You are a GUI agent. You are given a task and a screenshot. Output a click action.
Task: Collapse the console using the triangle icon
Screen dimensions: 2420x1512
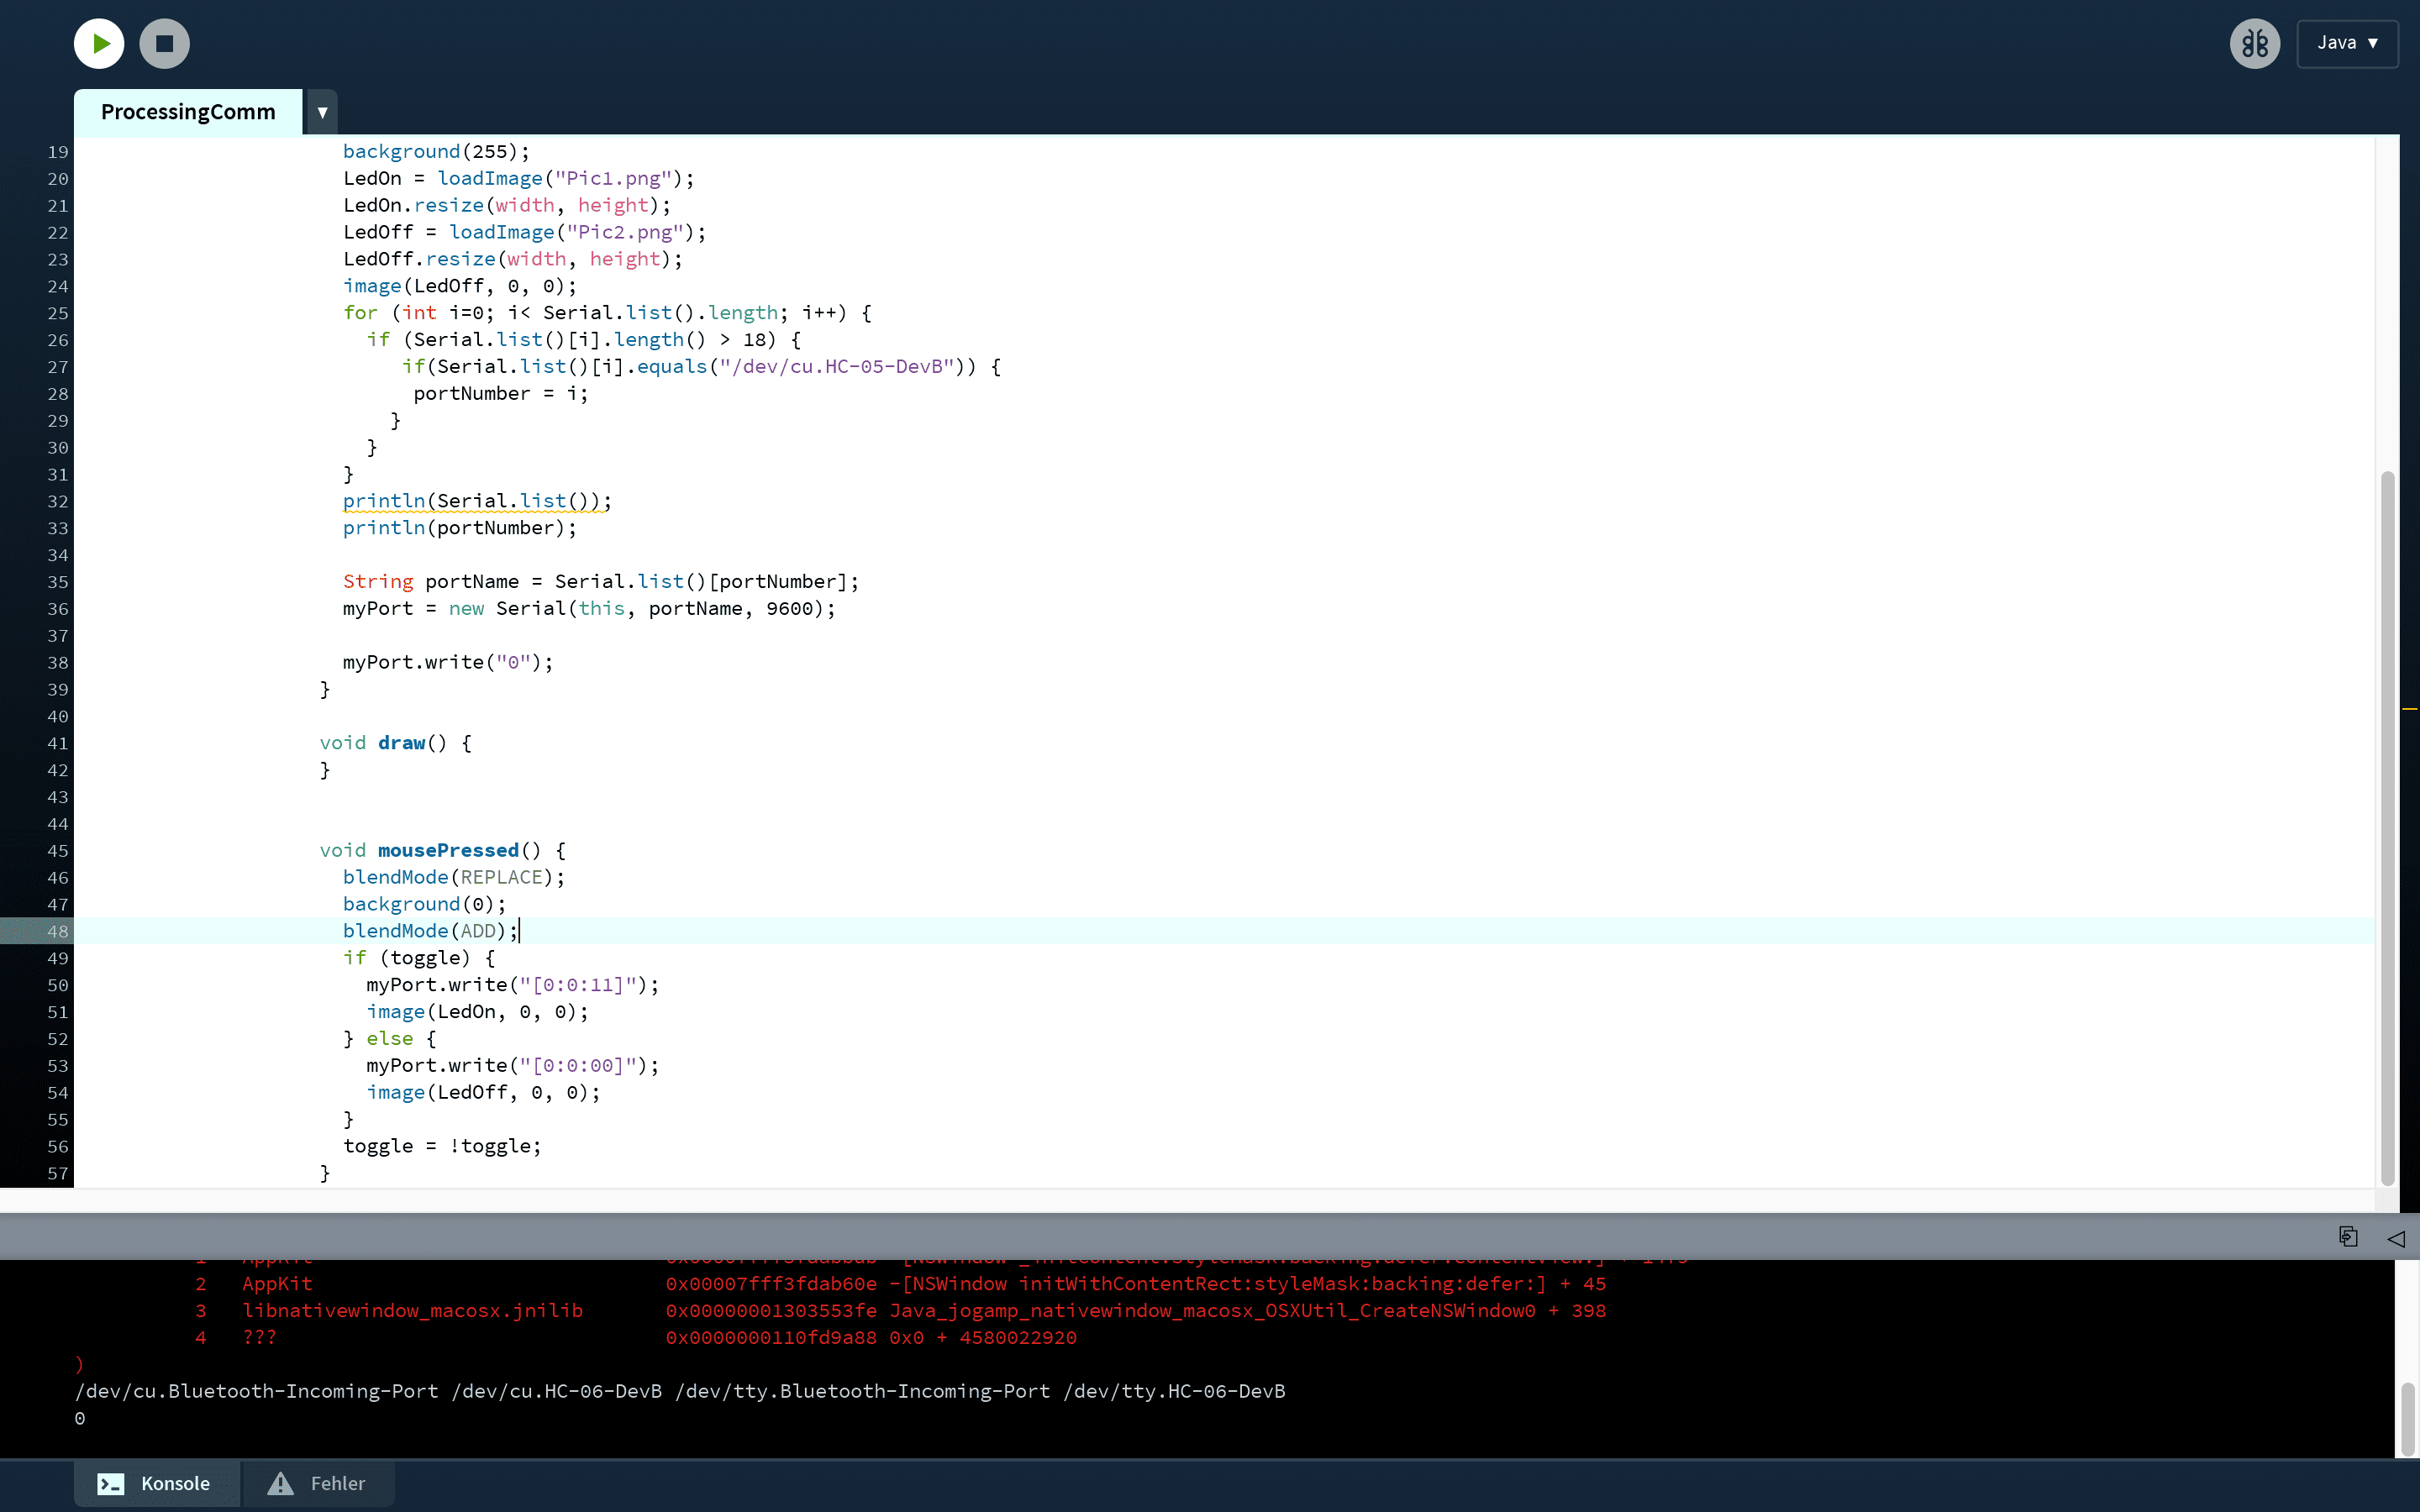tap(2396, 1238)
